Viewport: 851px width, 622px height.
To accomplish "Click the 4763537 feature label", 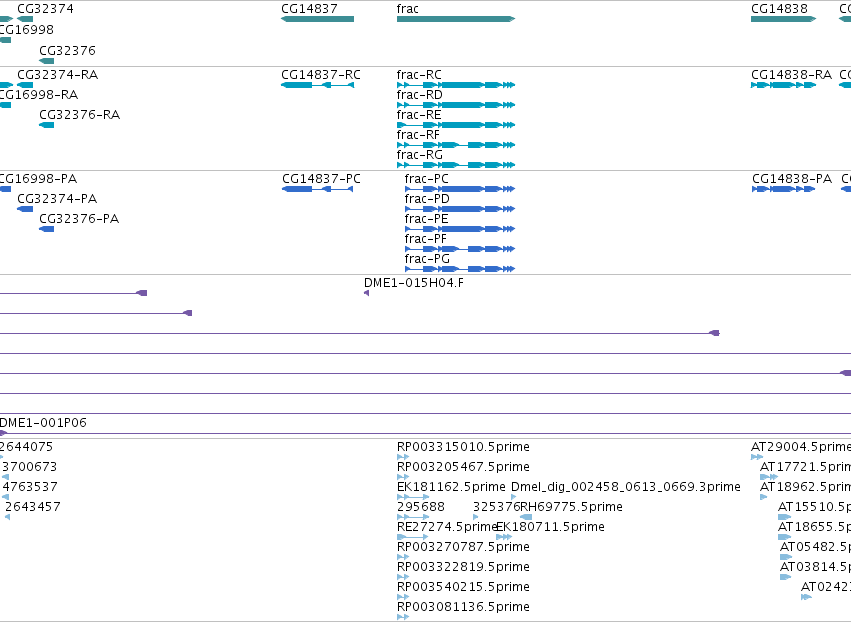I will pos(30,487).
